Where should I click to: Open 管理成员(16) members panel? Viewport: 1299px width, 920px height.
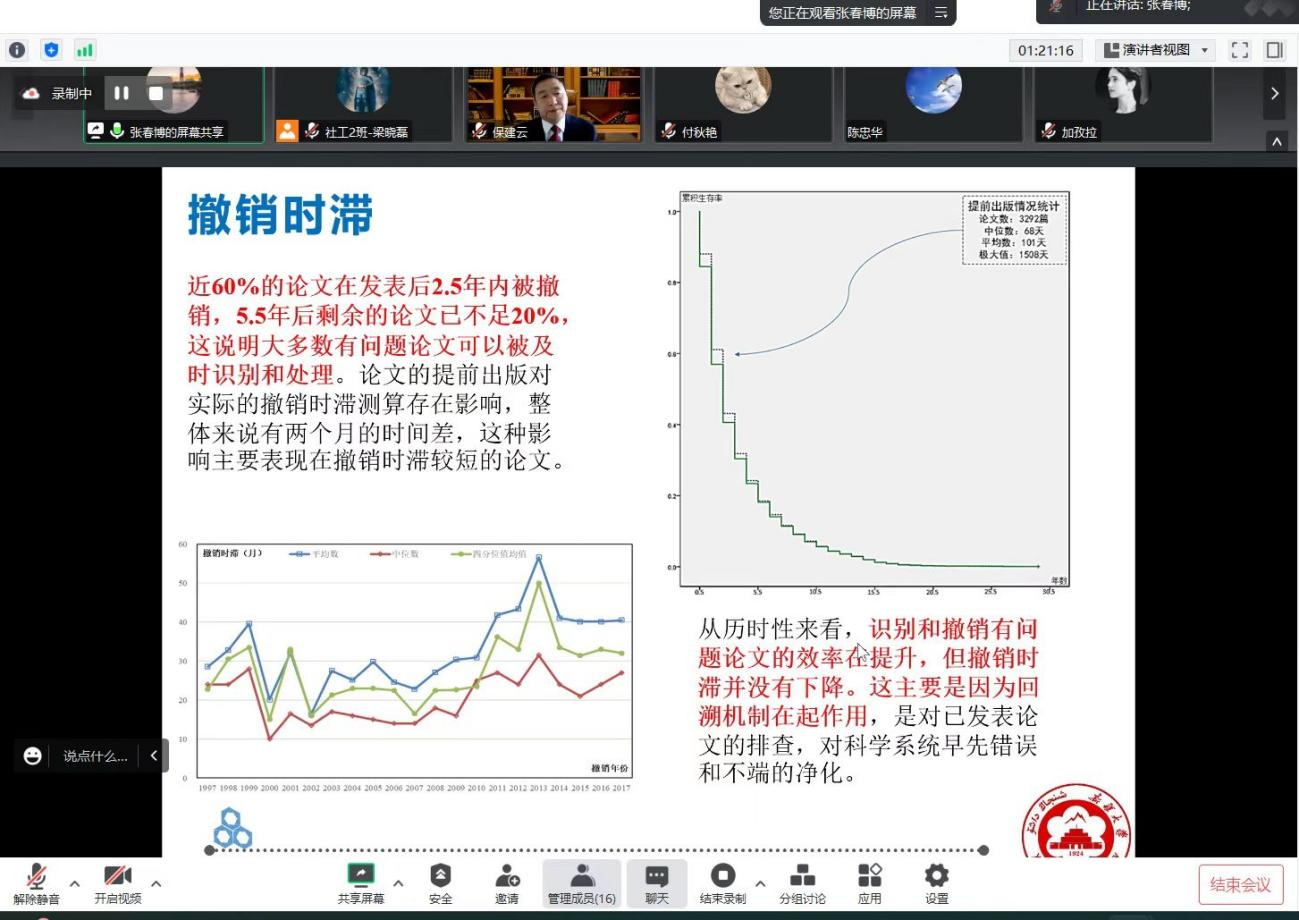581,884
